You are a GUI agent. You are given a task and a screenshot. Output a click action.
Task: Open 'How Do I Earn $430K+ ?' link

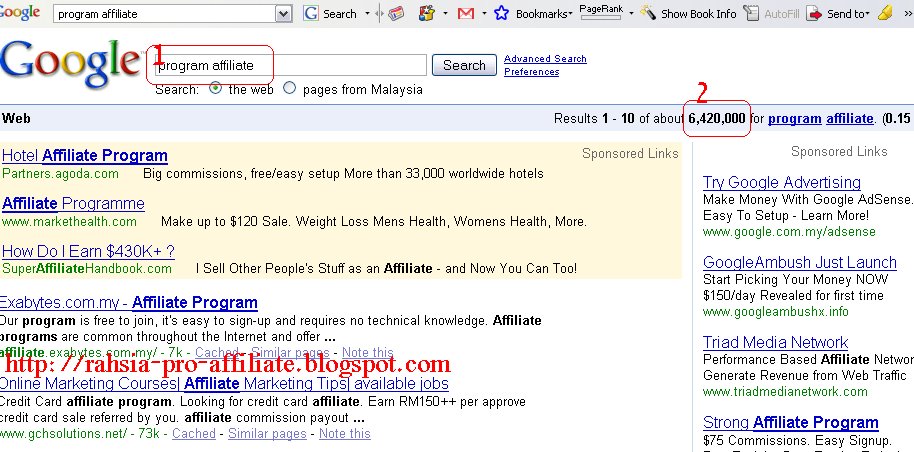(88, 251)
